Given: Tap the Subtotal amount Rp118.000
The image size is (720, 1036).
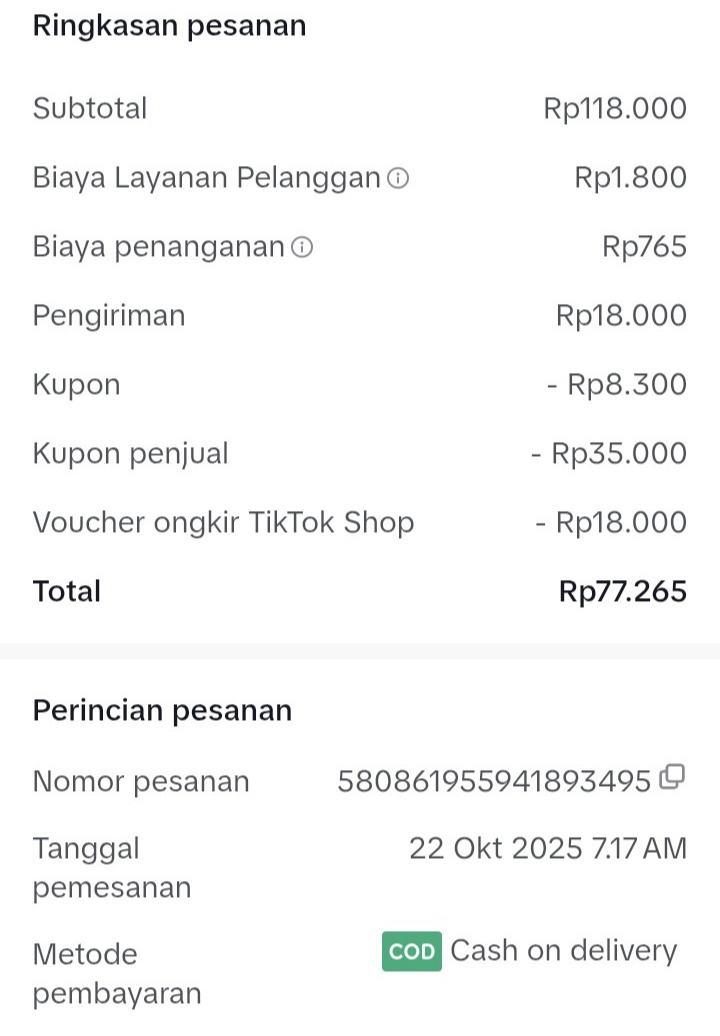Looking at the screenshot, I should pyautogui.click(x=615, y=108).
